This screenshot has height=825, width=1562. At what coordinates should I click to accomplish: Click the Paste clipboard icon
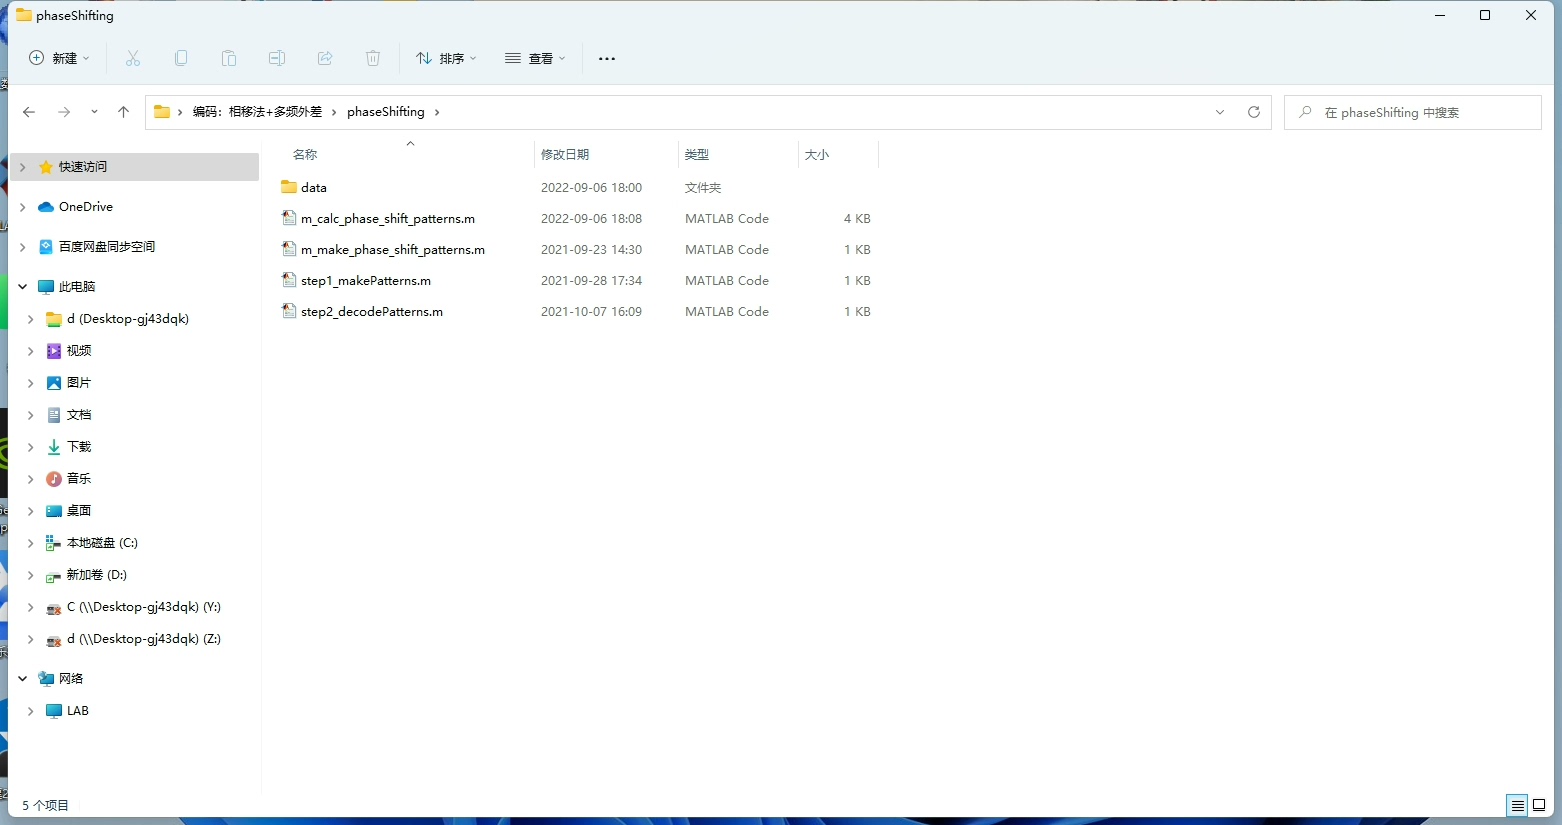pyautogui.click(x=229, y=58)
